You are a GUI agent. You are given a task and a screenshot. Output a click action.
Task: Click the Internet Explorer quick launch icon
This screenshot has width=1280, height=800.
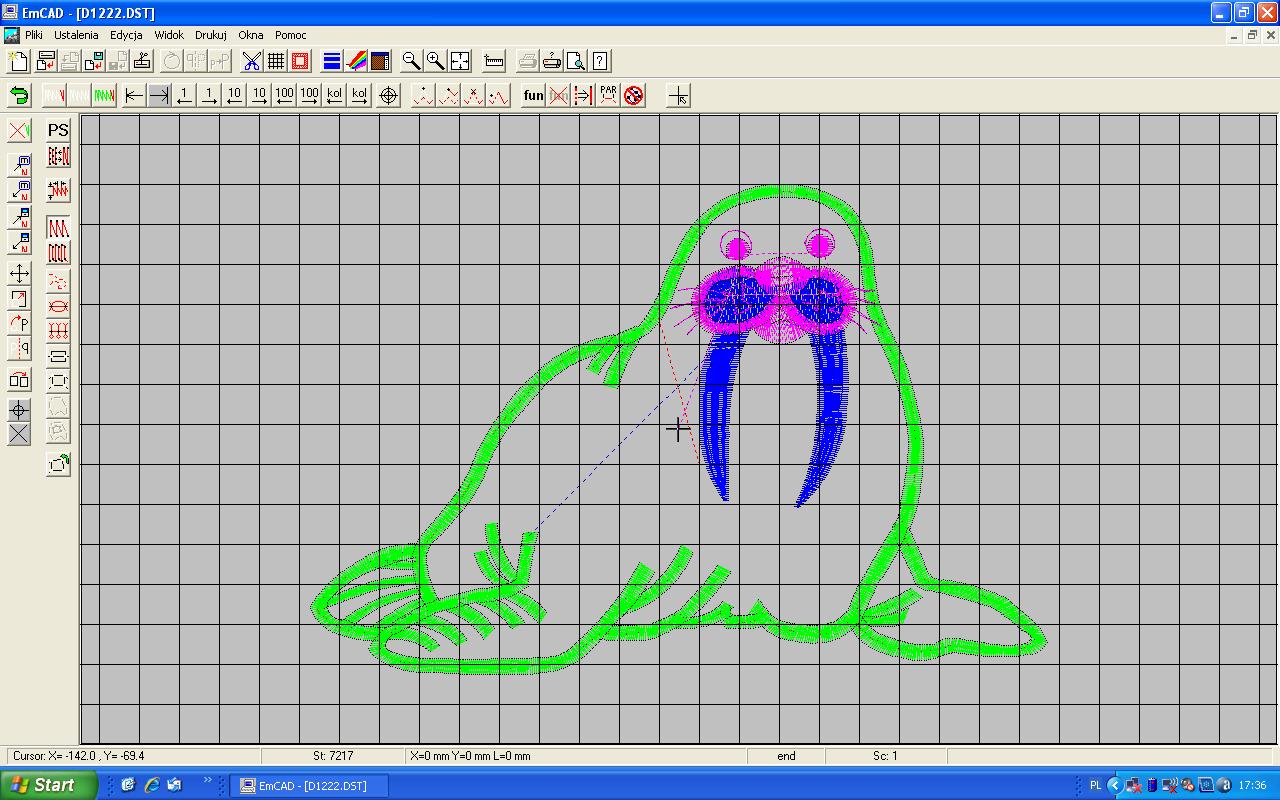point(152,785)
